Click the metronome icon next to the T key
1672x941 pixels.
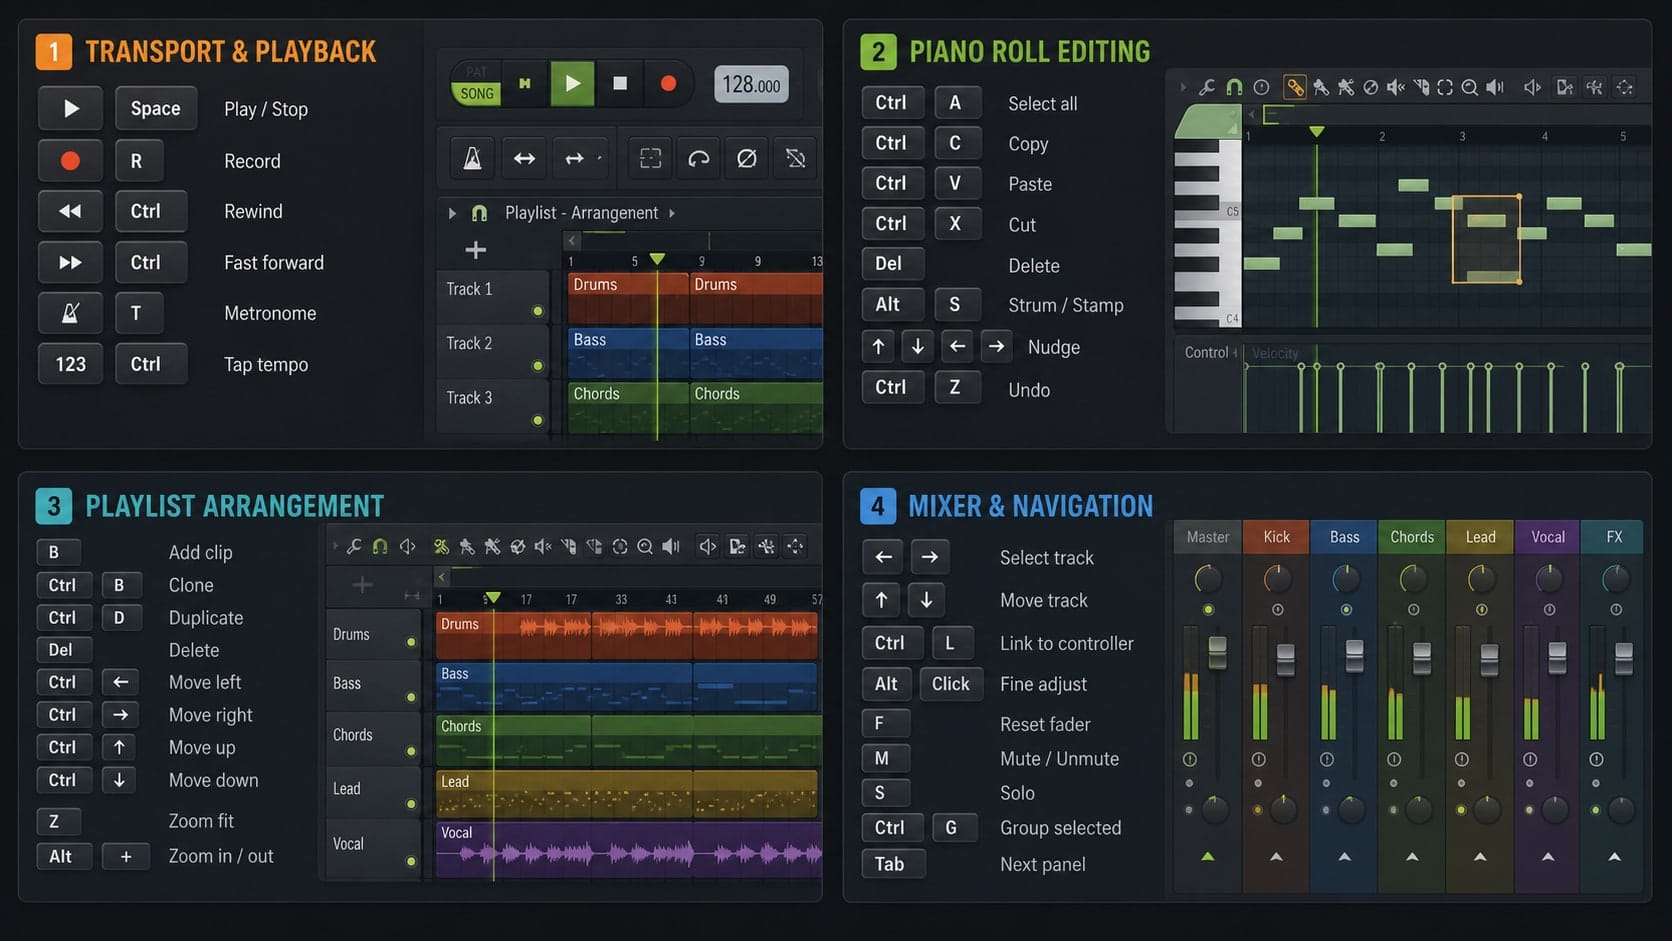pyautogui.click(x=70, y=313)
